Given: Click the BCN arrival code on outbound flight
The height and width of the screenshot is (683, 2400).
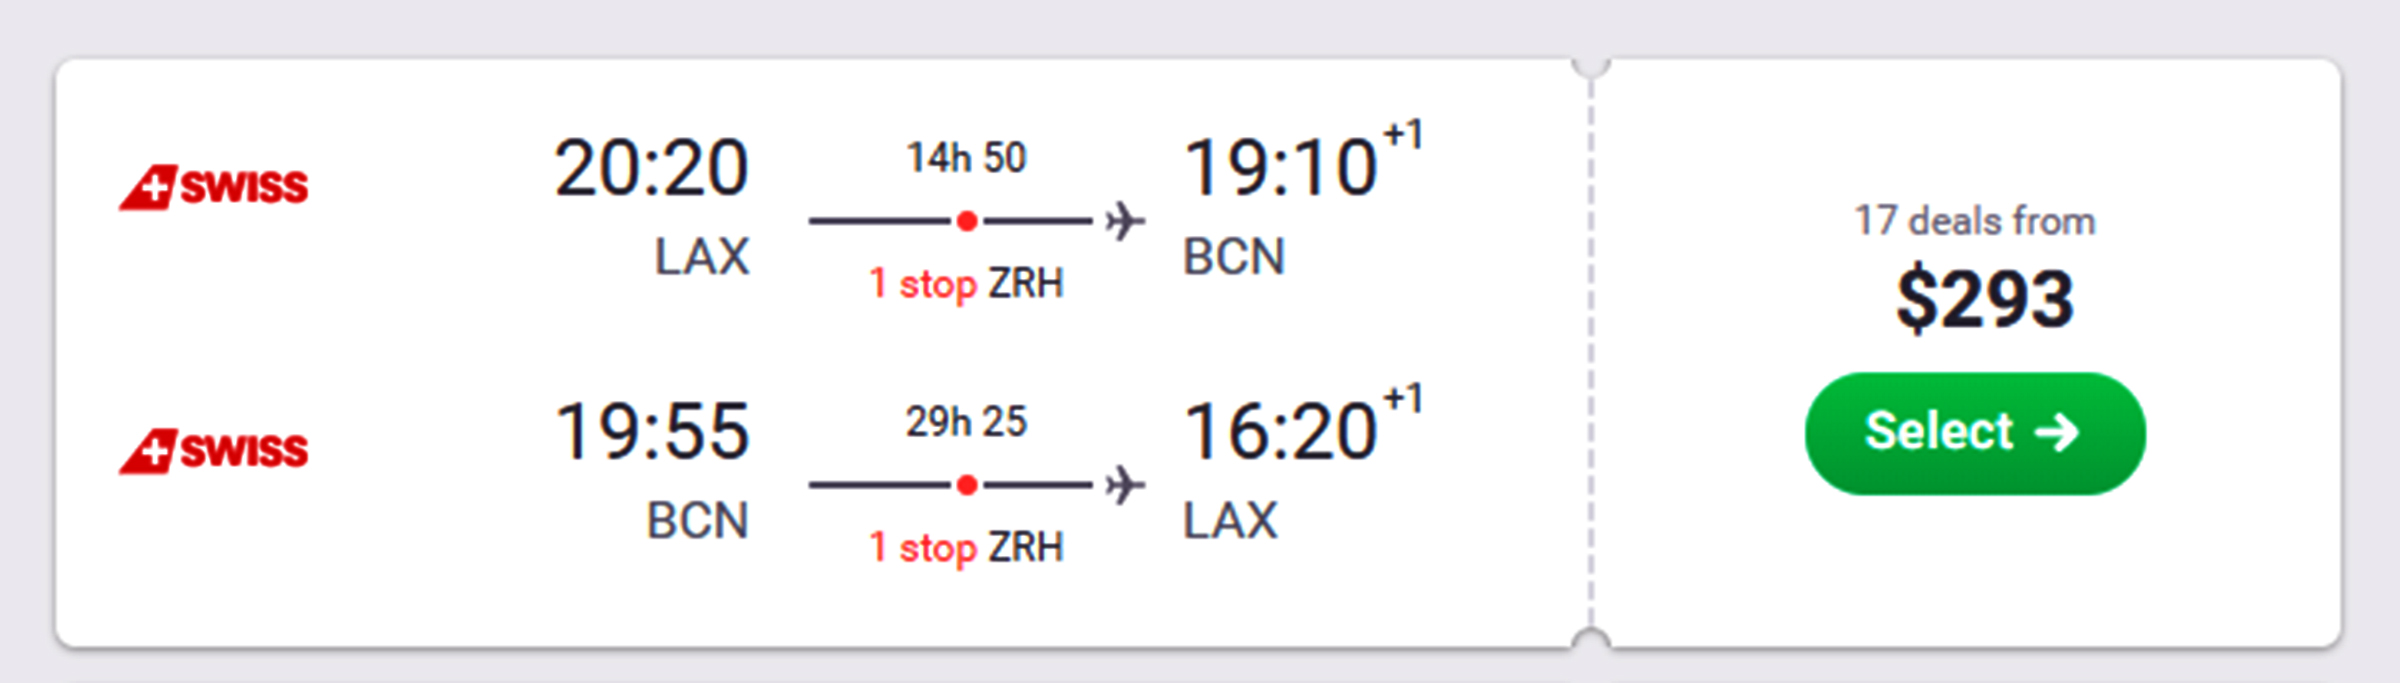Looking at the screenshot, I should click(1234, 257).
